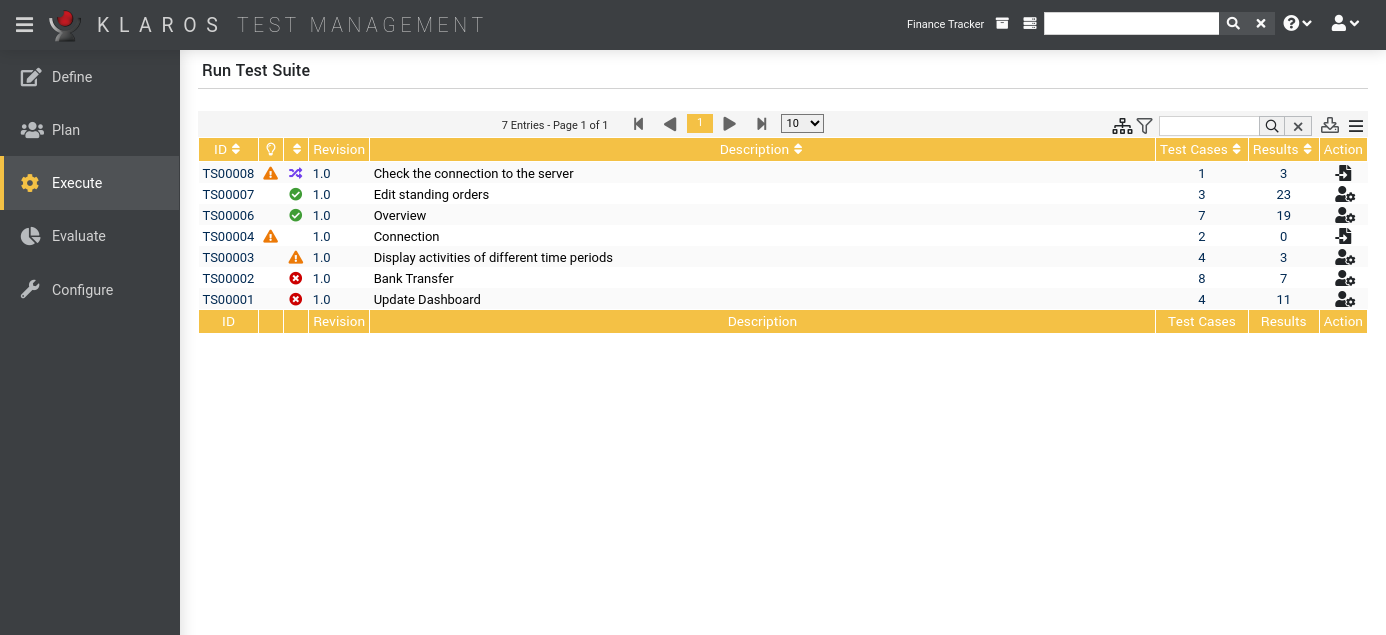The width and height of the screenshot is (1386, 635).
Task: Jump to the last page arrow icon
Action: tap(762, 124)
